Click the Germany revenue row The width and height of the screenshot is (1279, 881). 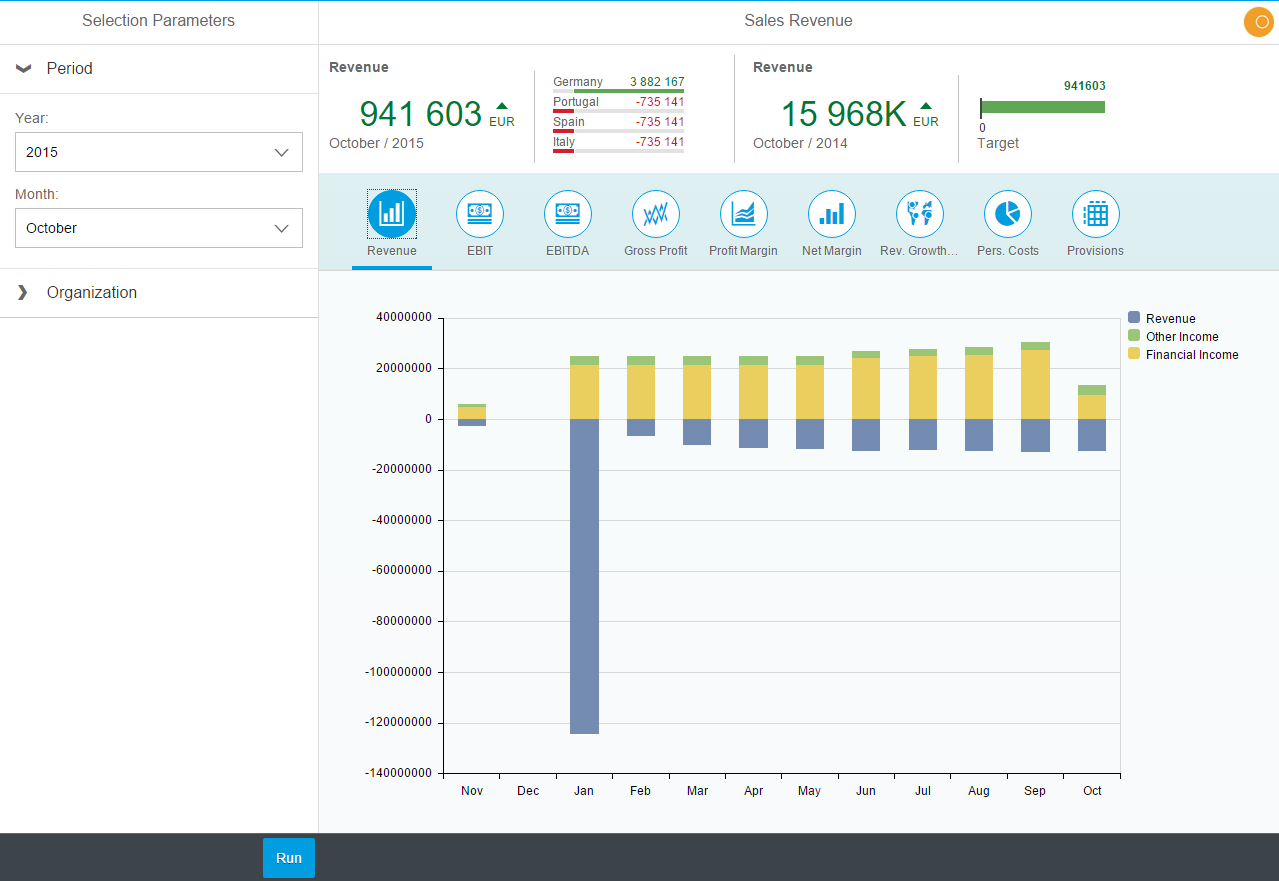618,81
